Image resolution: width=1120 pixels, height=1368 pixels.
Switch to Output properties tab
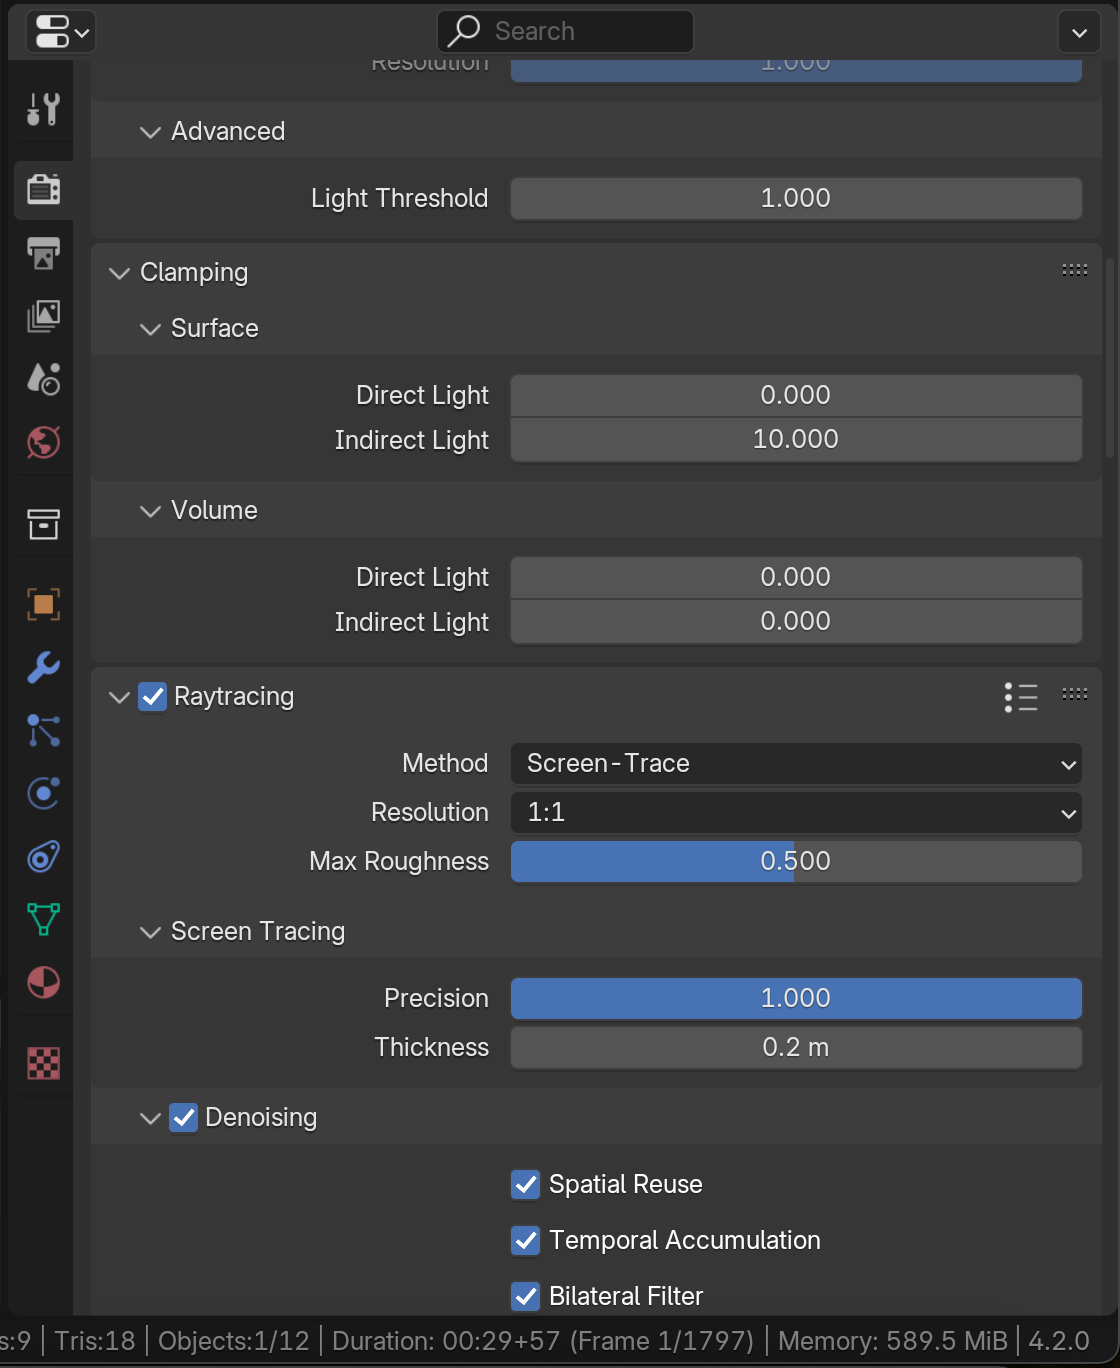[43, 252]
